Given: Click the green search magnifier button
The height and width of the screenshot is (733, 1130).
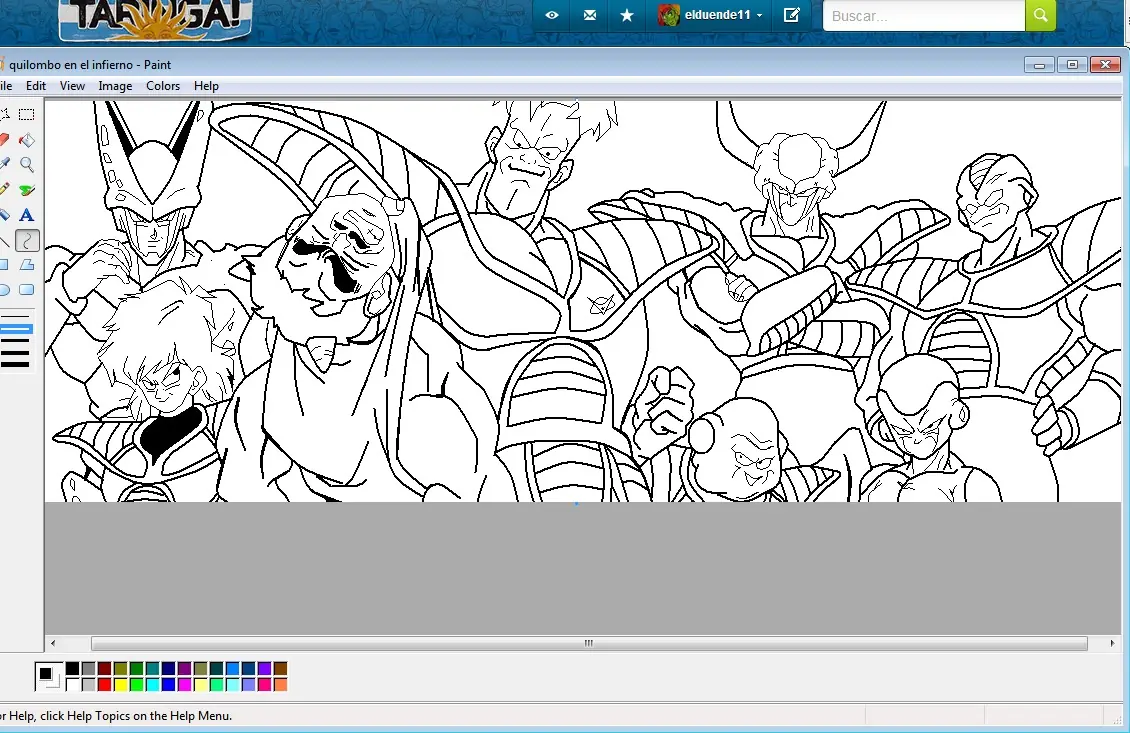Looking at the screenshot, I should [x=1041, y=15].
